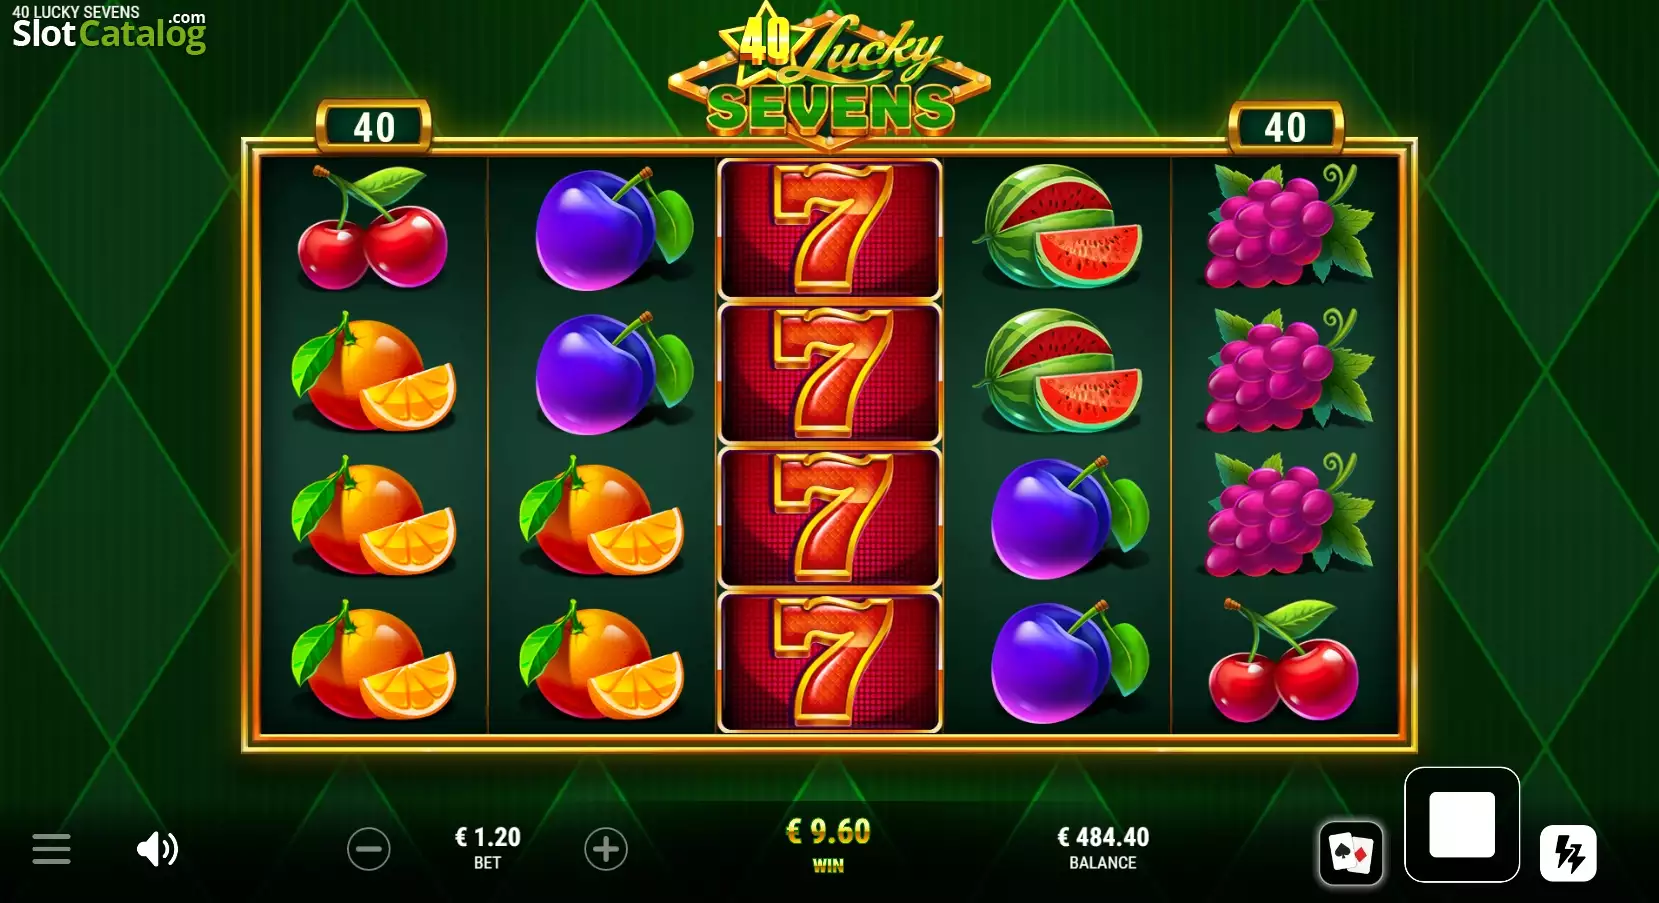Toggle turbo lightning mode
This screenshot has height=903, width=1659.
1568,853
